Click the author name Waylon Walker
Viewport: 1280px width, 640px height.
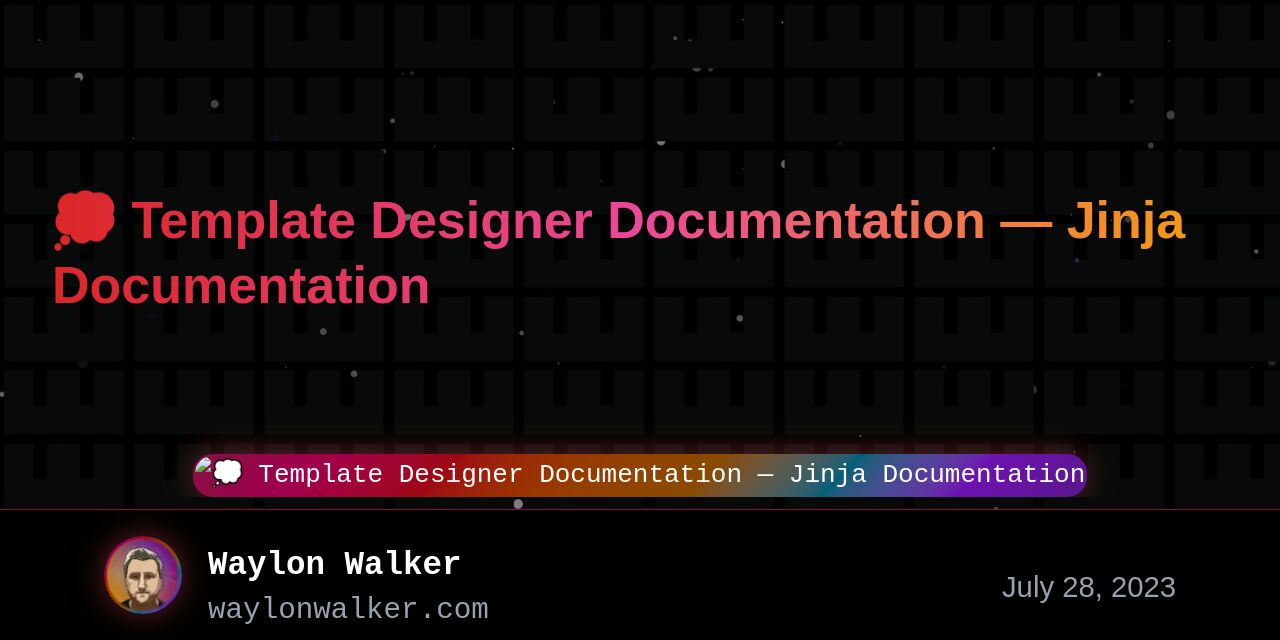[x=334, y=564]
